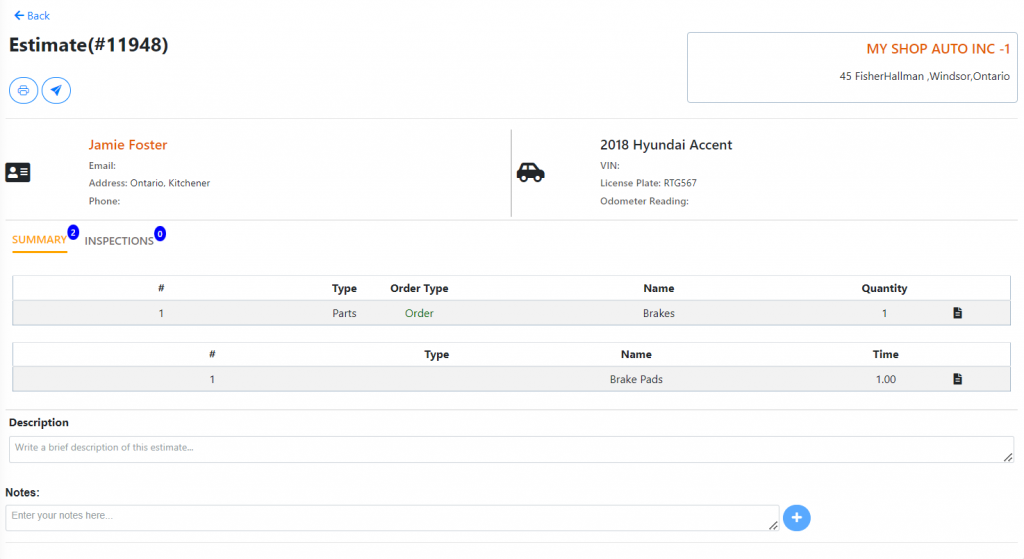This screenshot has width=1024, height=559.
Task: Open customer Jamie Foster's name link
Action: (x=128, y=145)
